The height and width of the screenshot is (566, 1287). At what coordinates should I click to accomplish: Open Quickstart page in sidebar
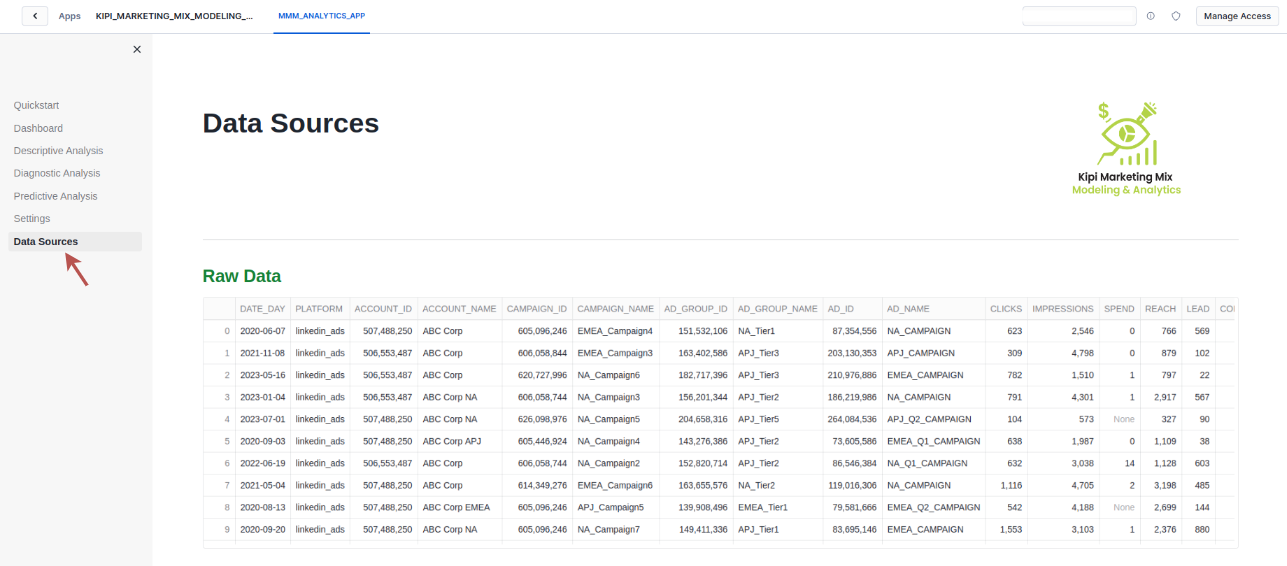pyautogui.click(x=37, y=105)
